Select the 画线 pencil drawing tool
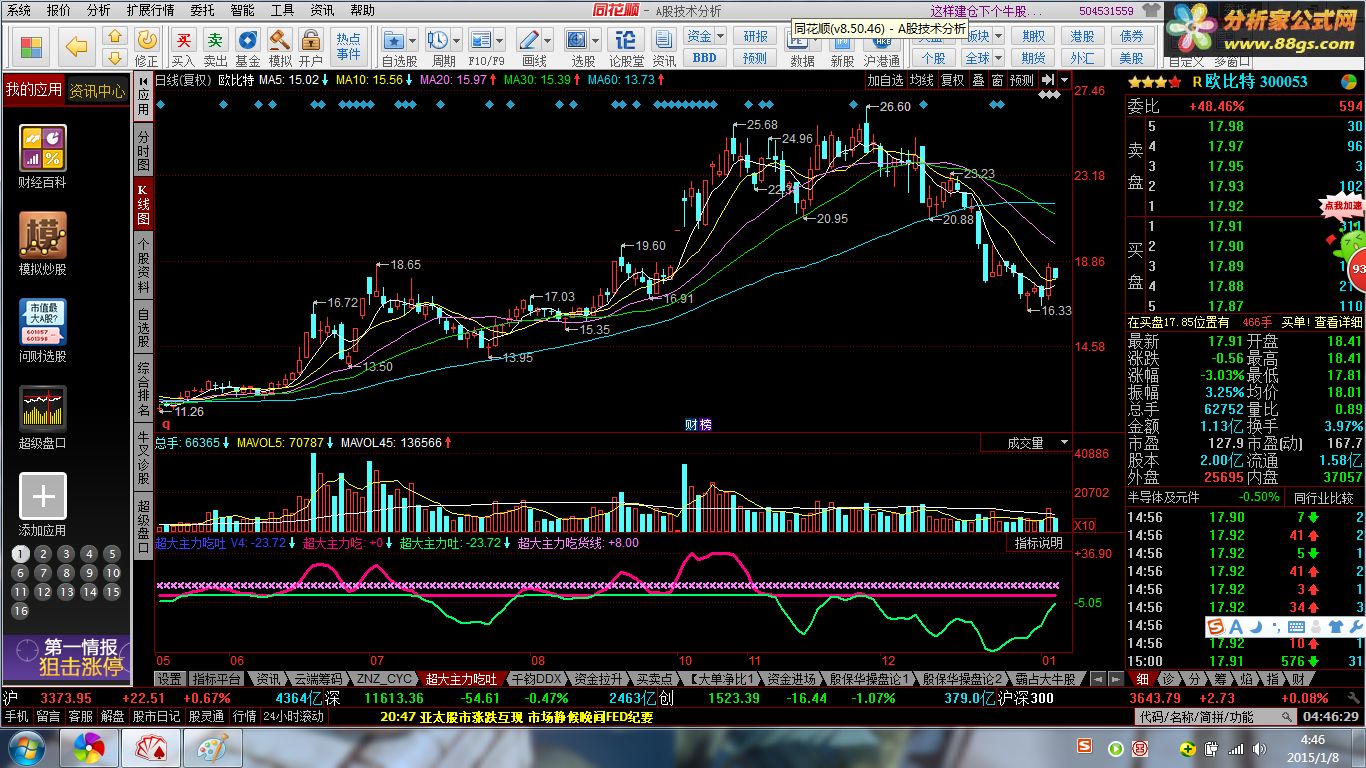1366x768 pixels. click(x=529, y=39)
